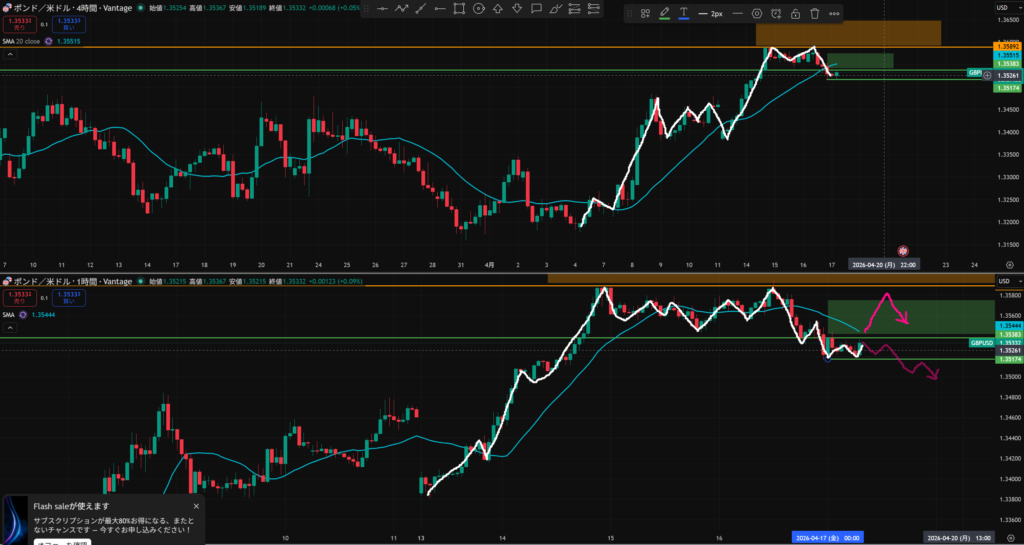
Task: Select the arrow up marker tool
Action: pos(498,9)
